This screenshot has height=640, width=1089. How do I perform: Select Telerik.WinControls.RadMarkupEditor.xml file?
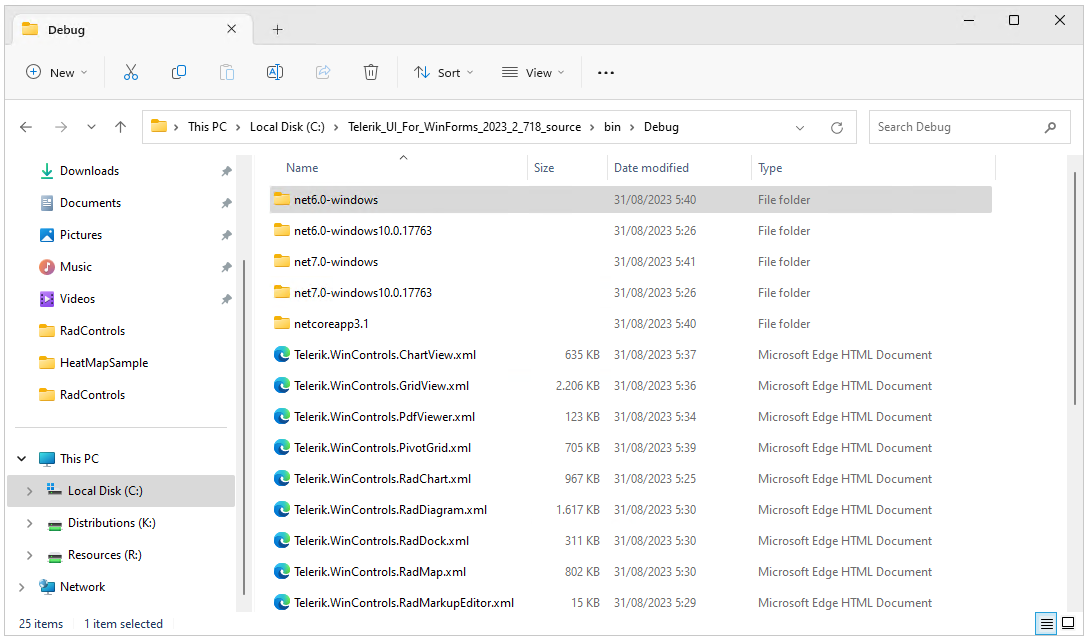pos(630,603)
